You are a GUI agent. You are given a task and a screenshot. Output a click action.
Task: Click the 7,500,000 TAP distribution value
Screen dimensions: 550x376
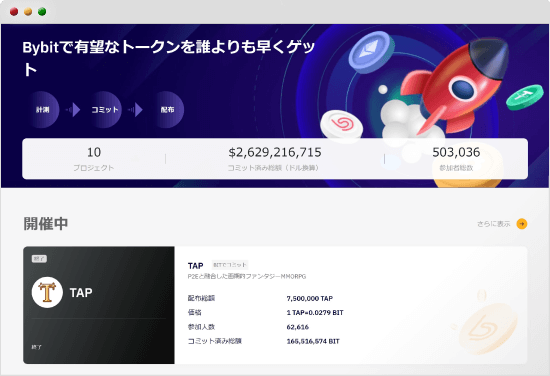(309, 298)
